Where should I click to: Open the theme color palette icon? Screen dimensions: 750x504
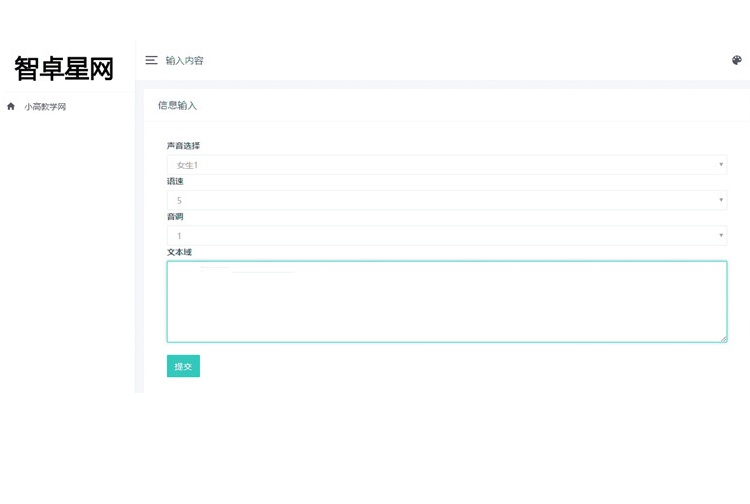(x=737, y=60)
